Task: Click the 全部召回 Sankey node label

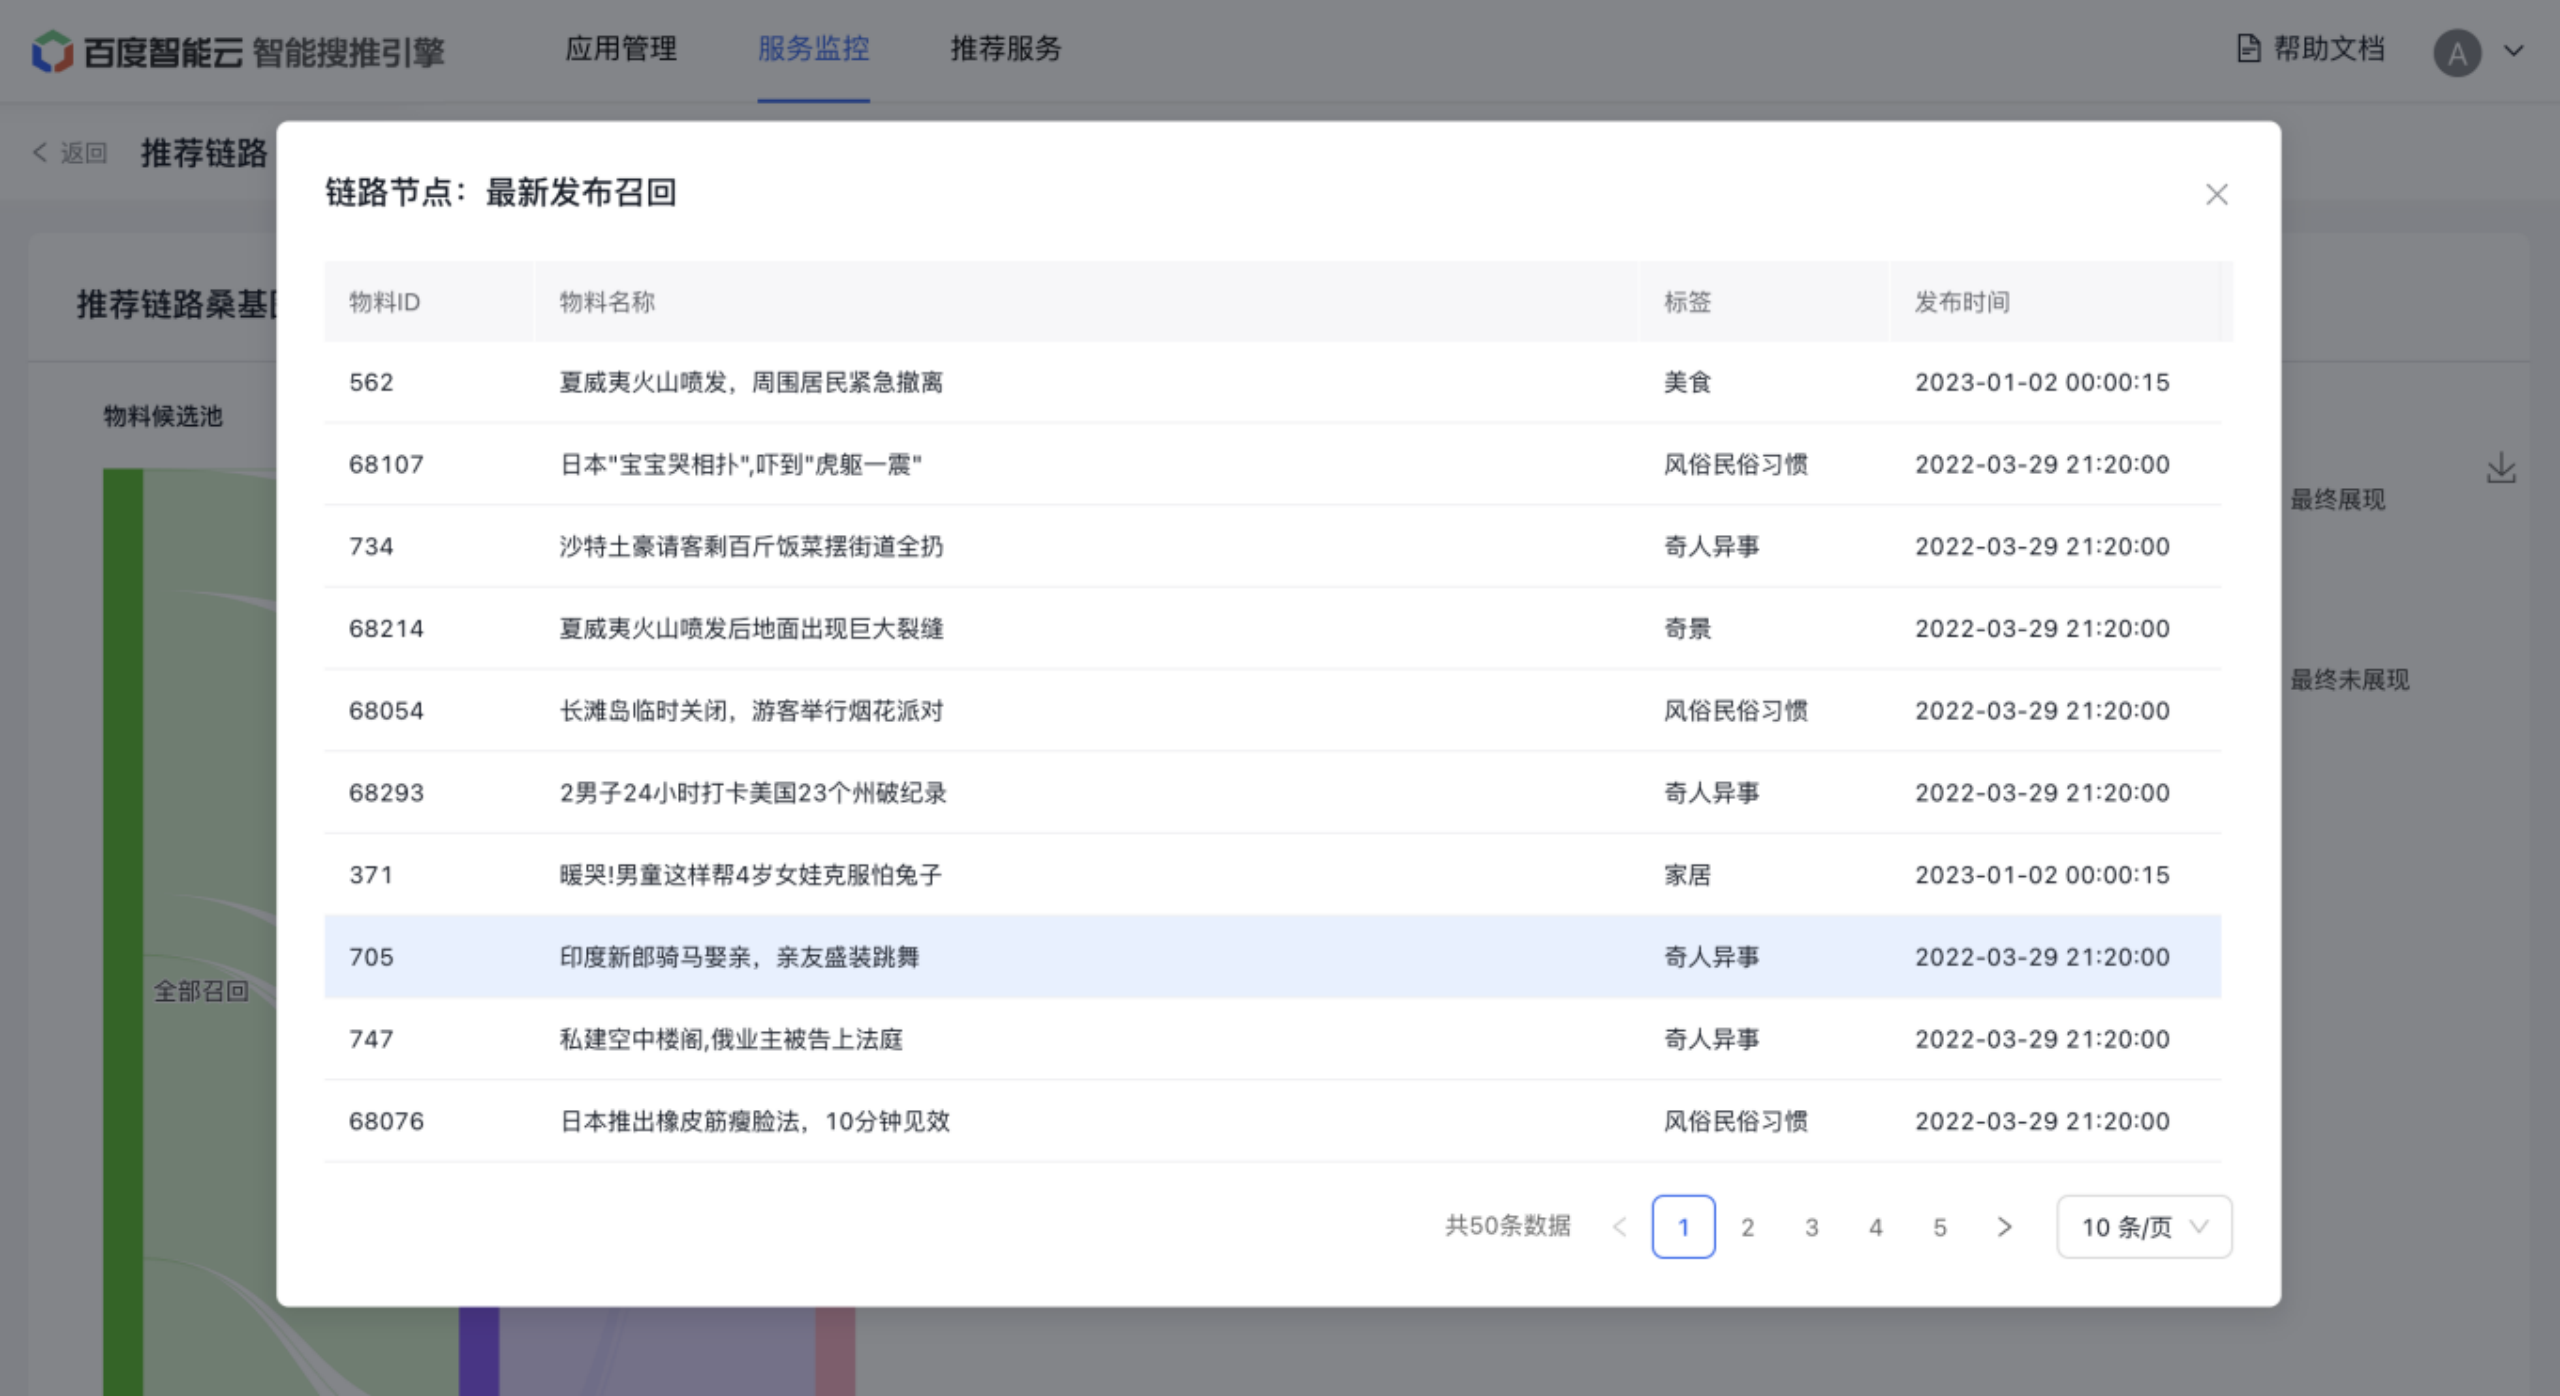Action: point(200,991)
